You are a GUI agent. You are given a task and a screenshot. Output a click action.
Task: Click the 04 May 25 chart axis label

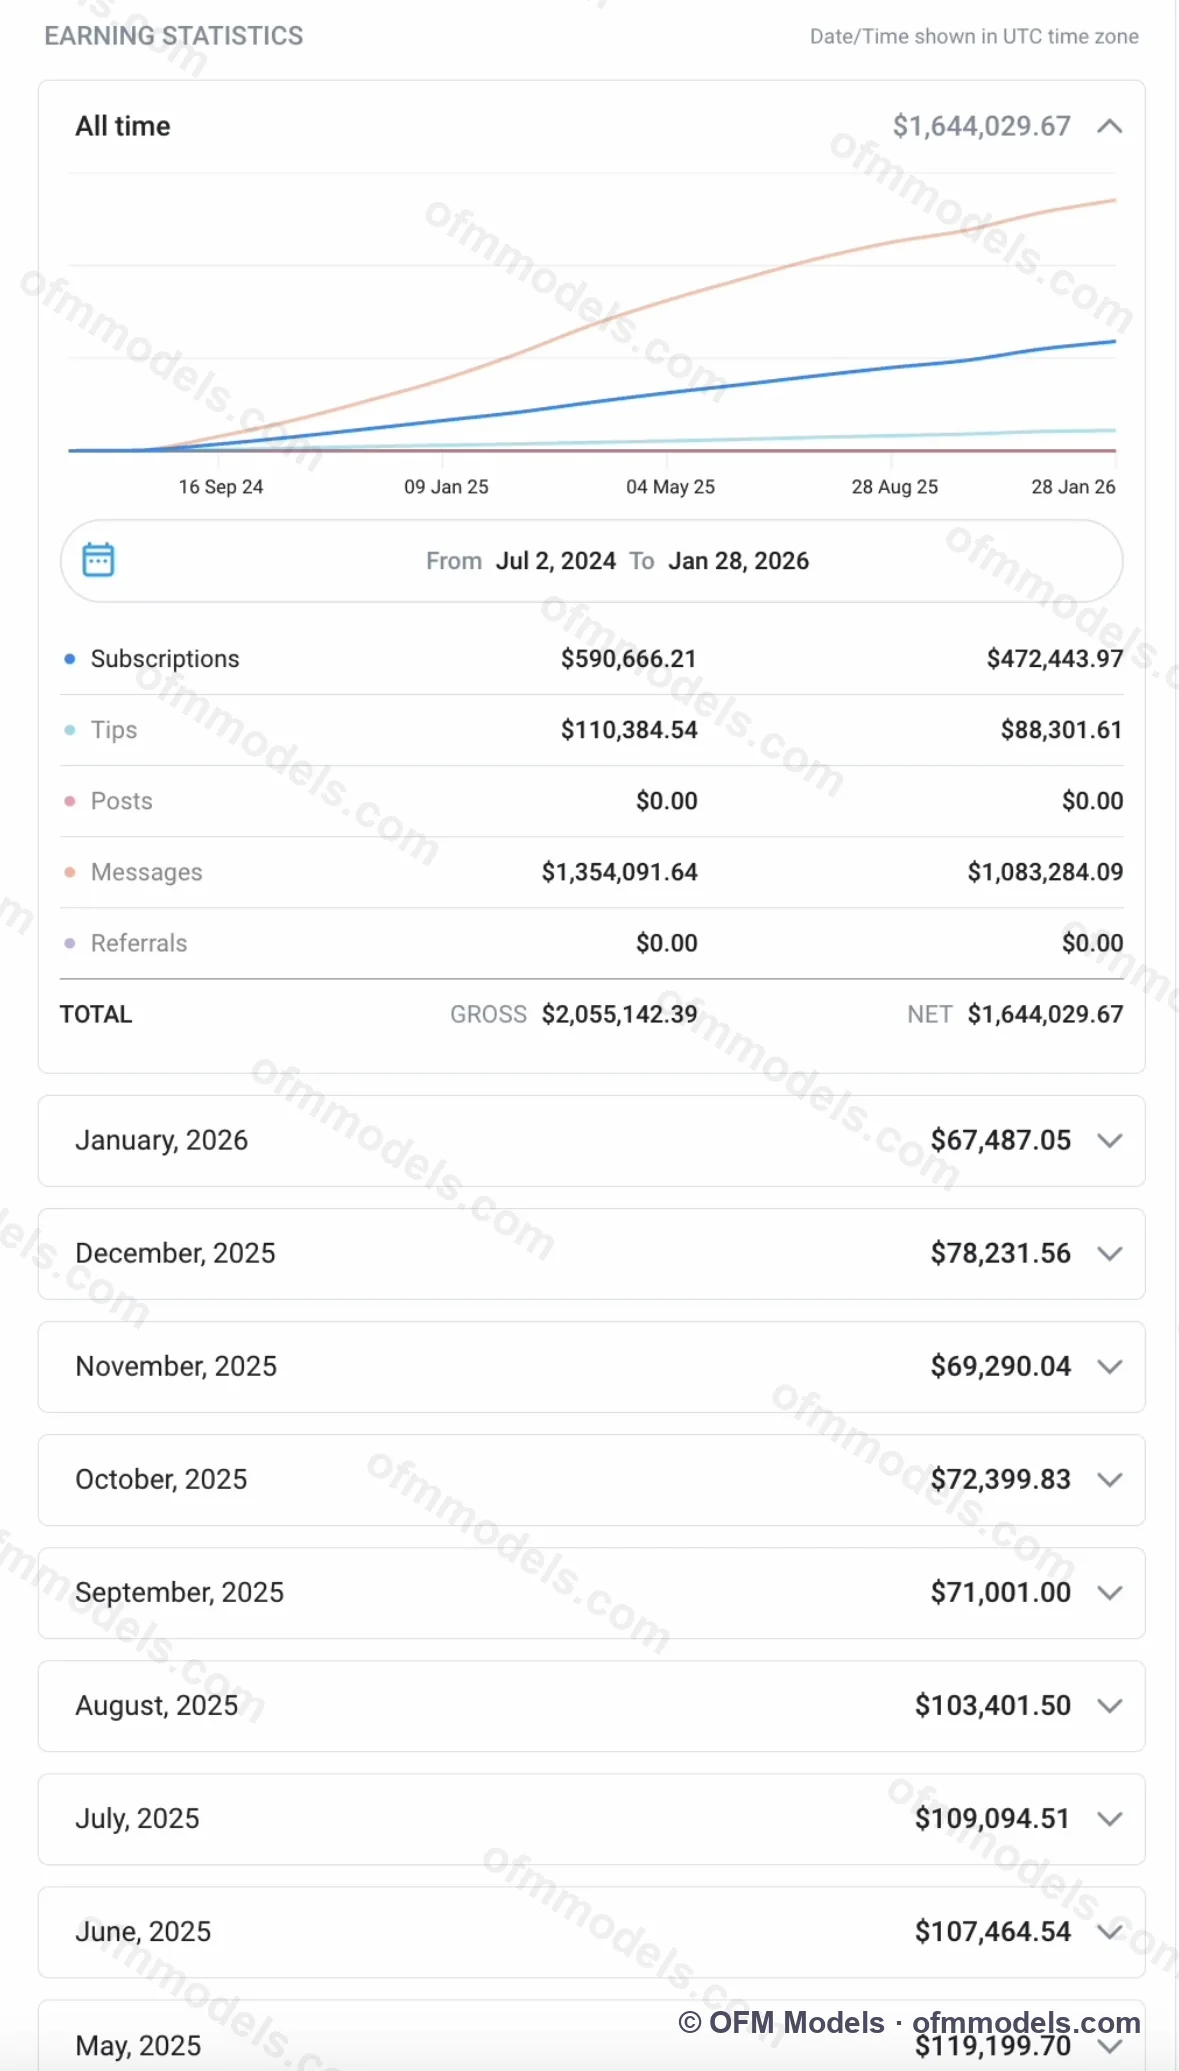pos(671,487)
